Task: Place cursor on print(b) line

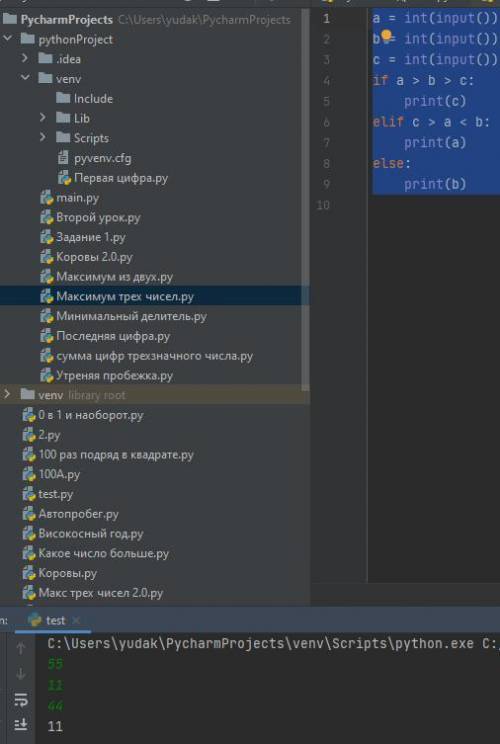Action: click(435, 184)
